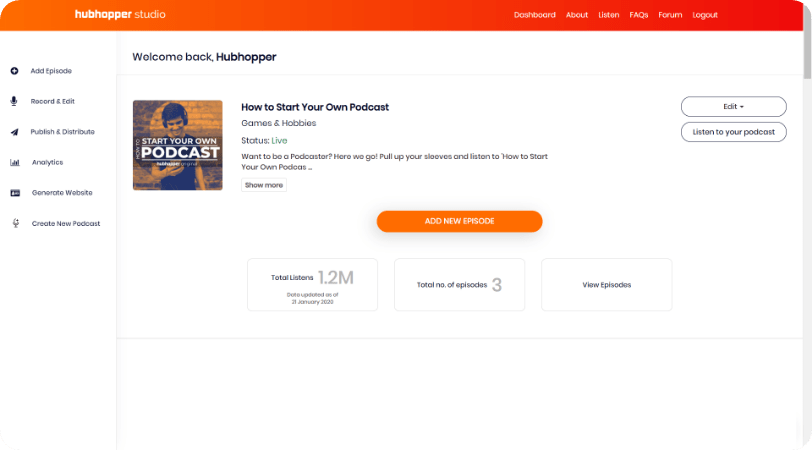
Task: Click the Record & Edit microphone icon
Action: point(14,101)
